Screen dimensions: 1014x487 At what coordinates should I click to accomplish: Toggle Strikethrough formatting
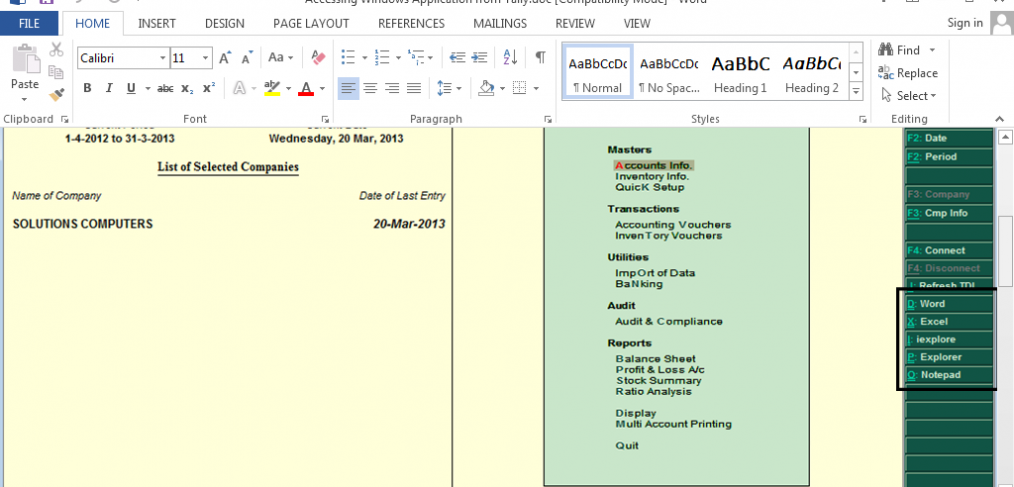[x=166, y=88]
